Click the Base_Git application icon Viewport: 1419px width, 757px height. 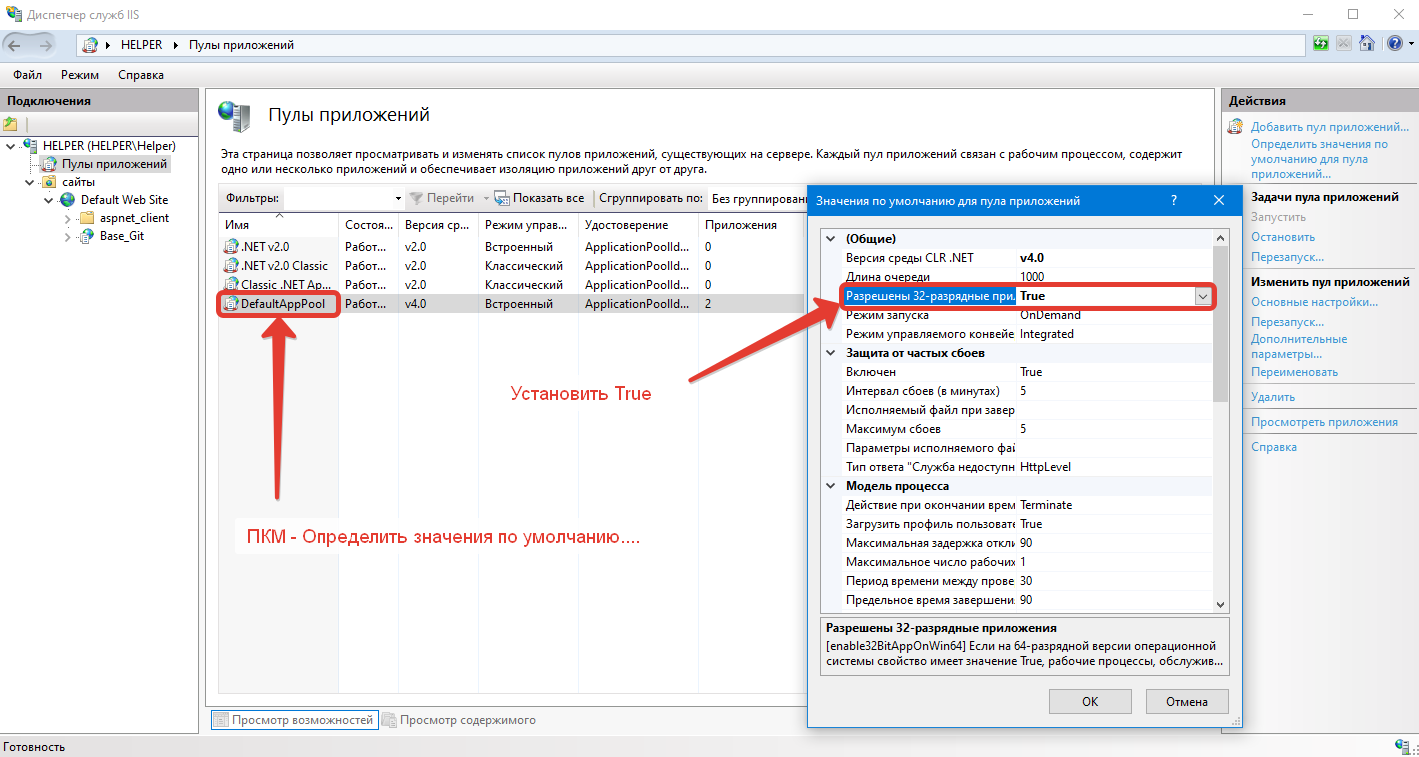click(87, 236)
